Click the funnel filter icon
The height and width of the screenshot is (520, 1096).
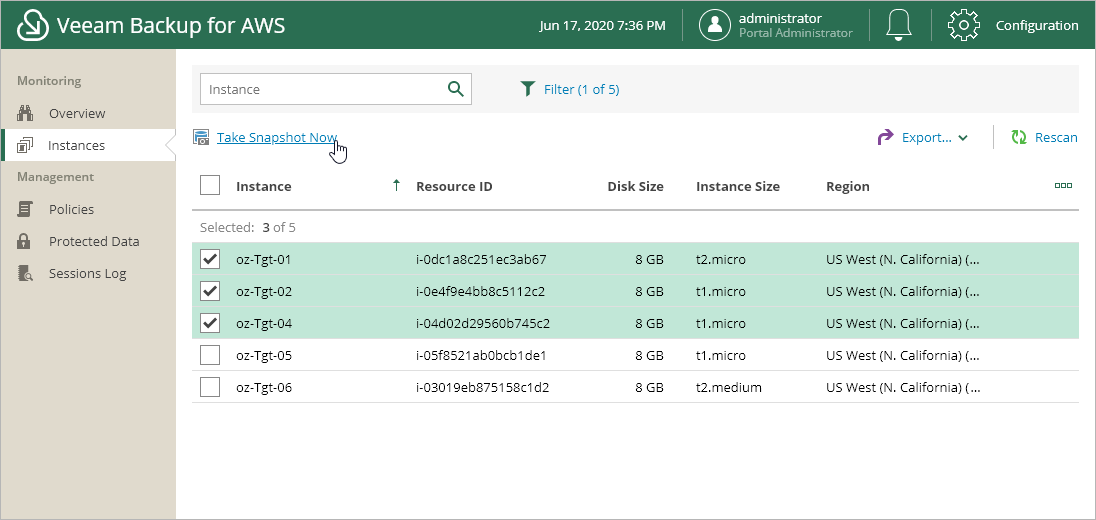click(527, 89)
